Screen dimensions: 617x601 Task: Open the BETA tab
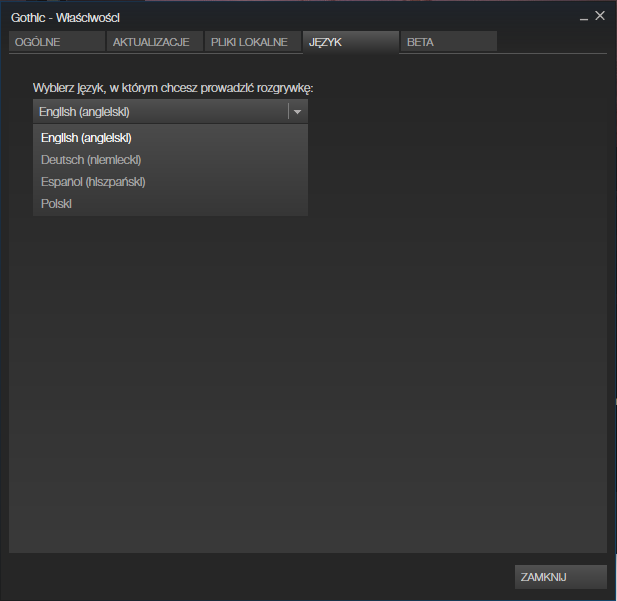point(449,42)
